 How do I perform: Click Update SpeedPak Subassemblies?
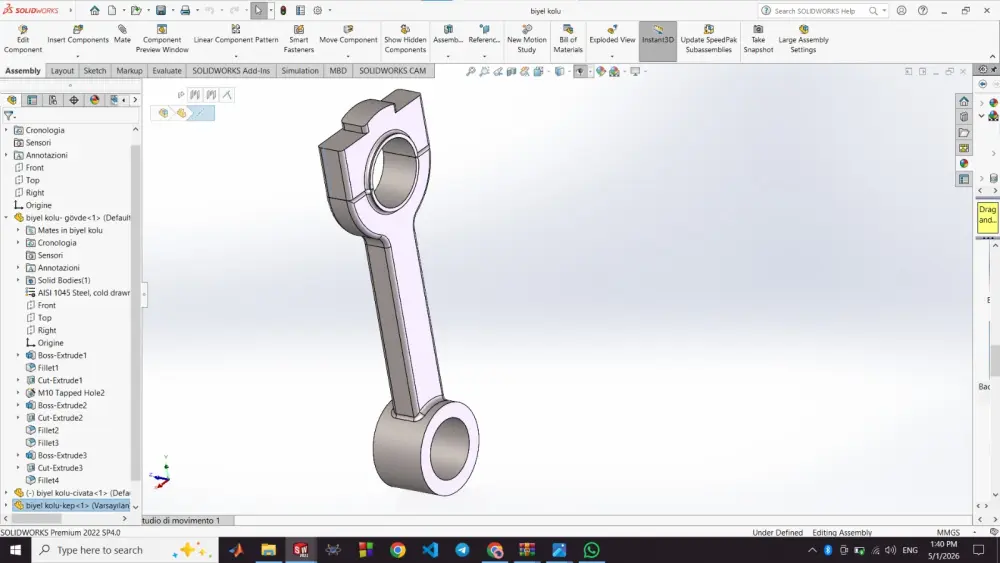[709, 39]
